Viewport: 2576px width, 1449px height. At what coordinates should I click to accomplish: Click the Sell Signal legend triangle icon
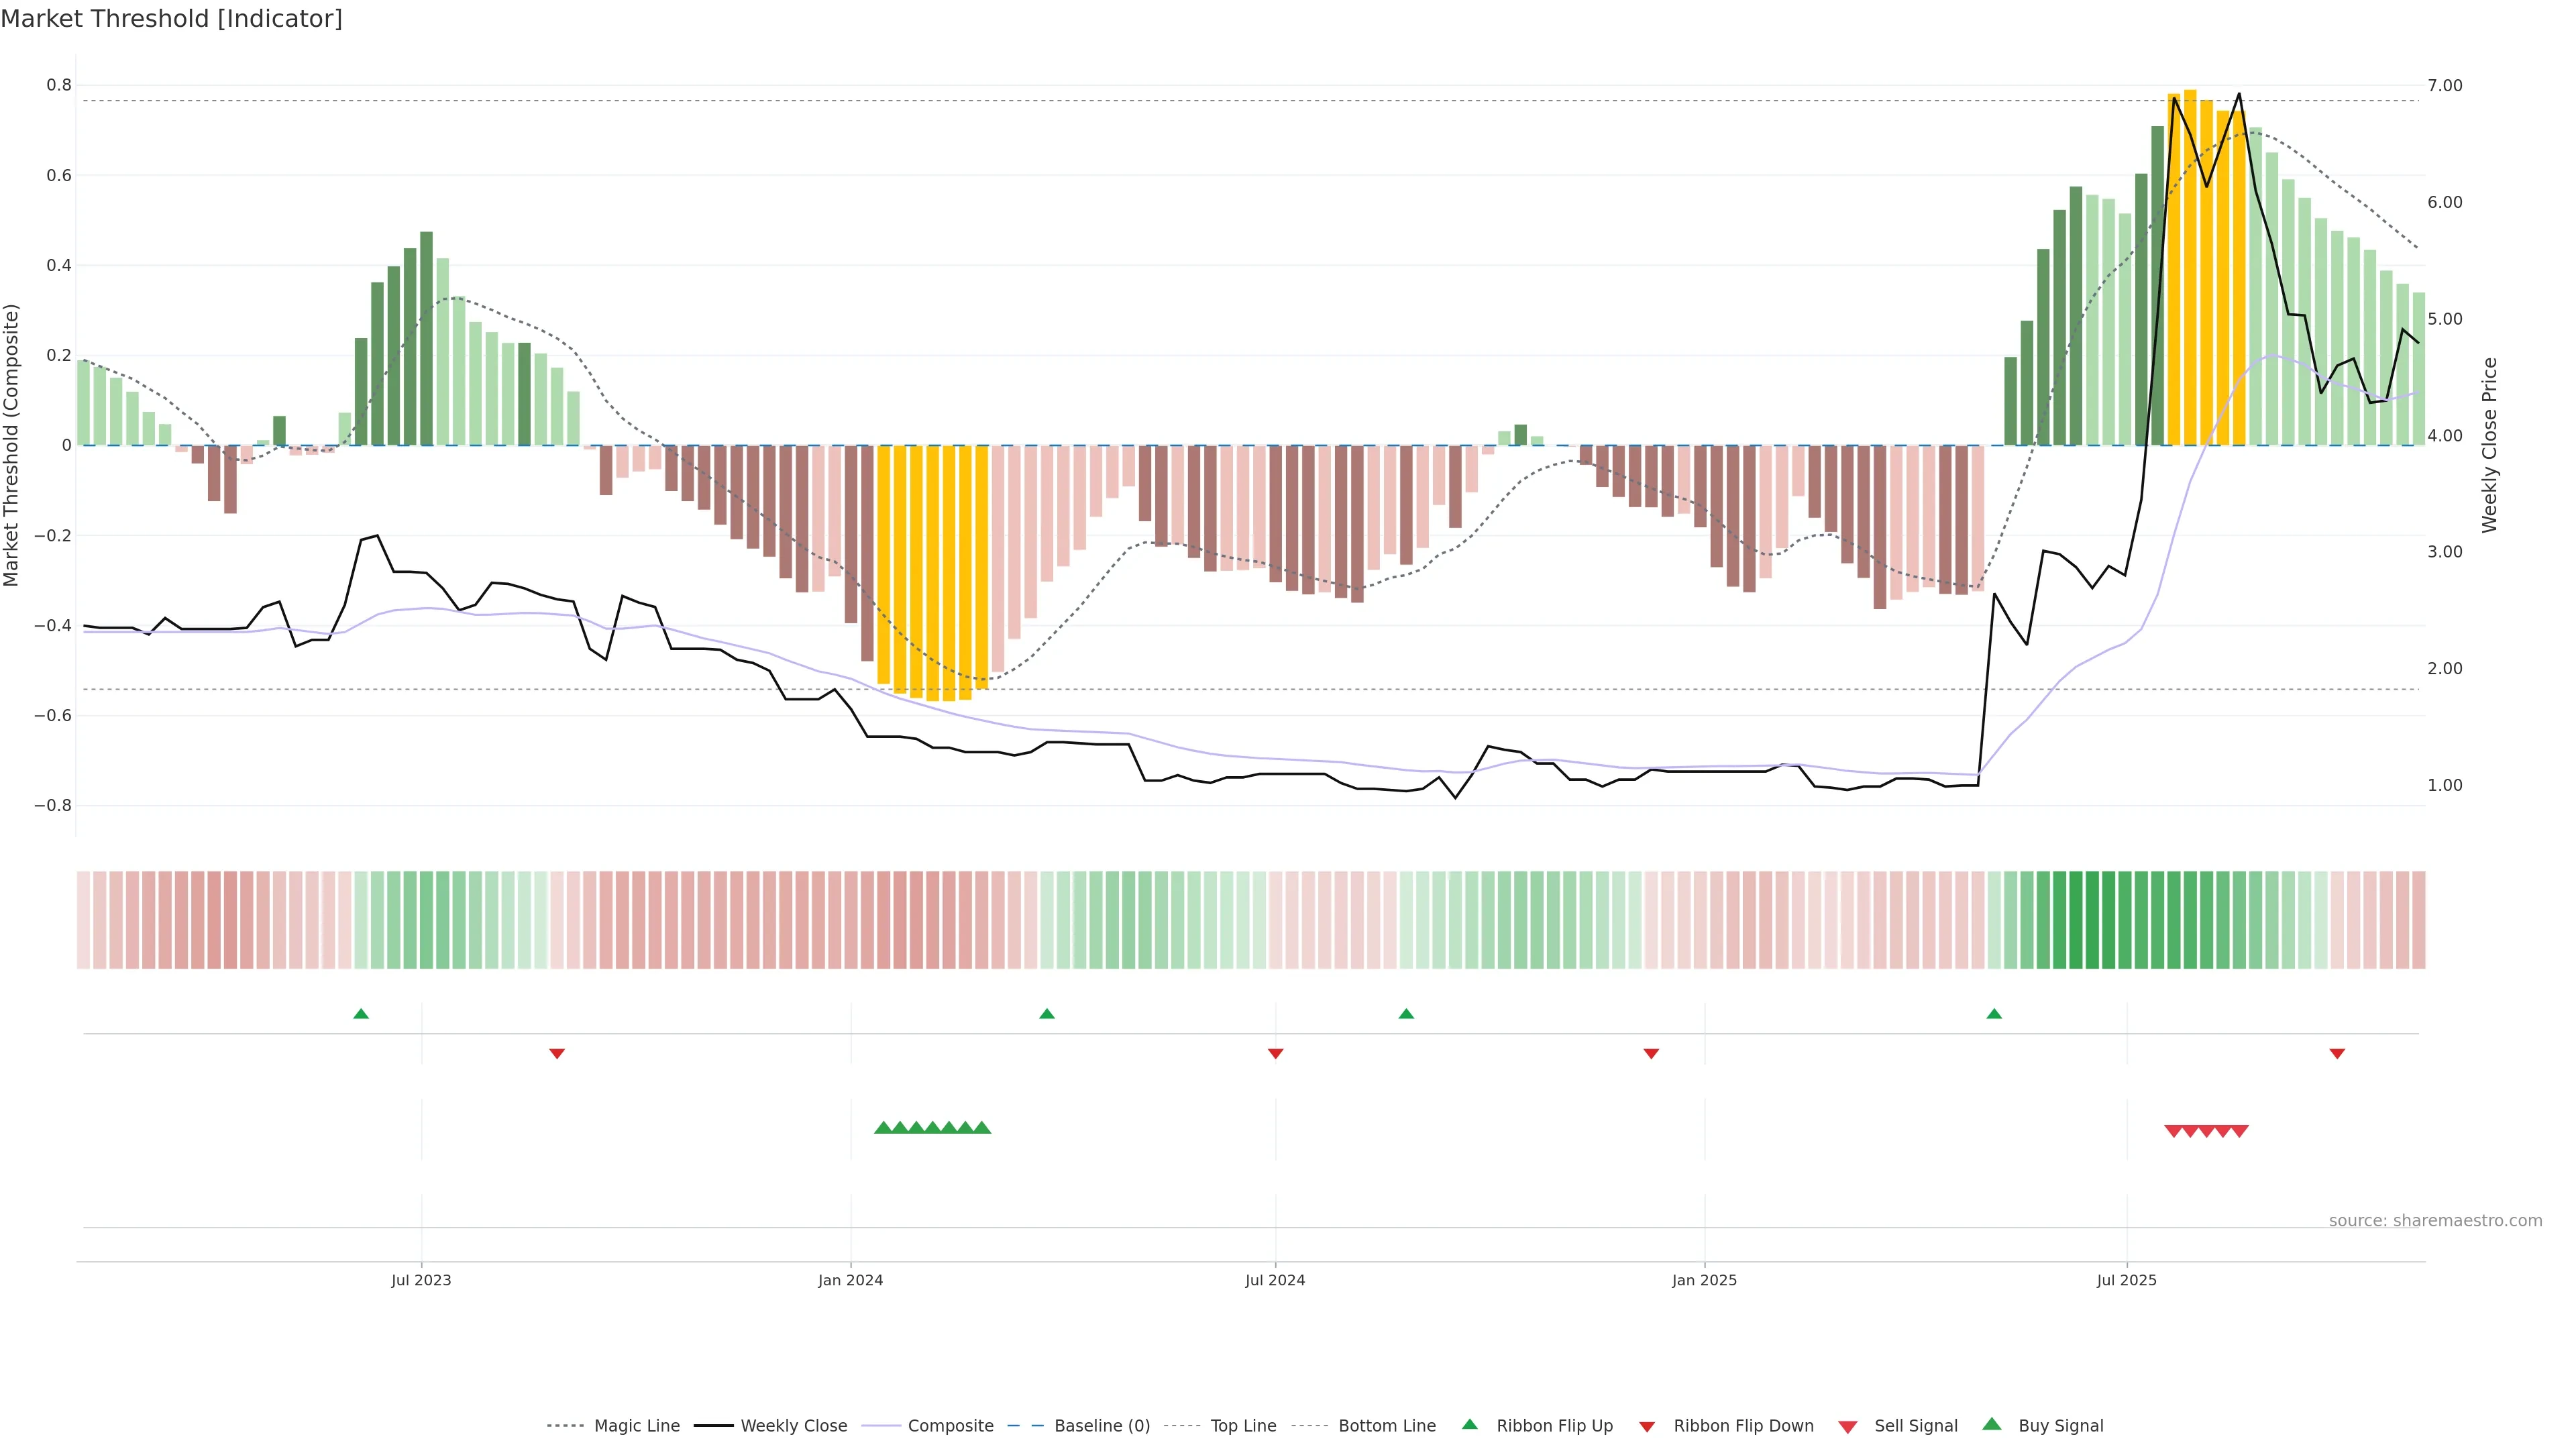coord(1848,1427)
